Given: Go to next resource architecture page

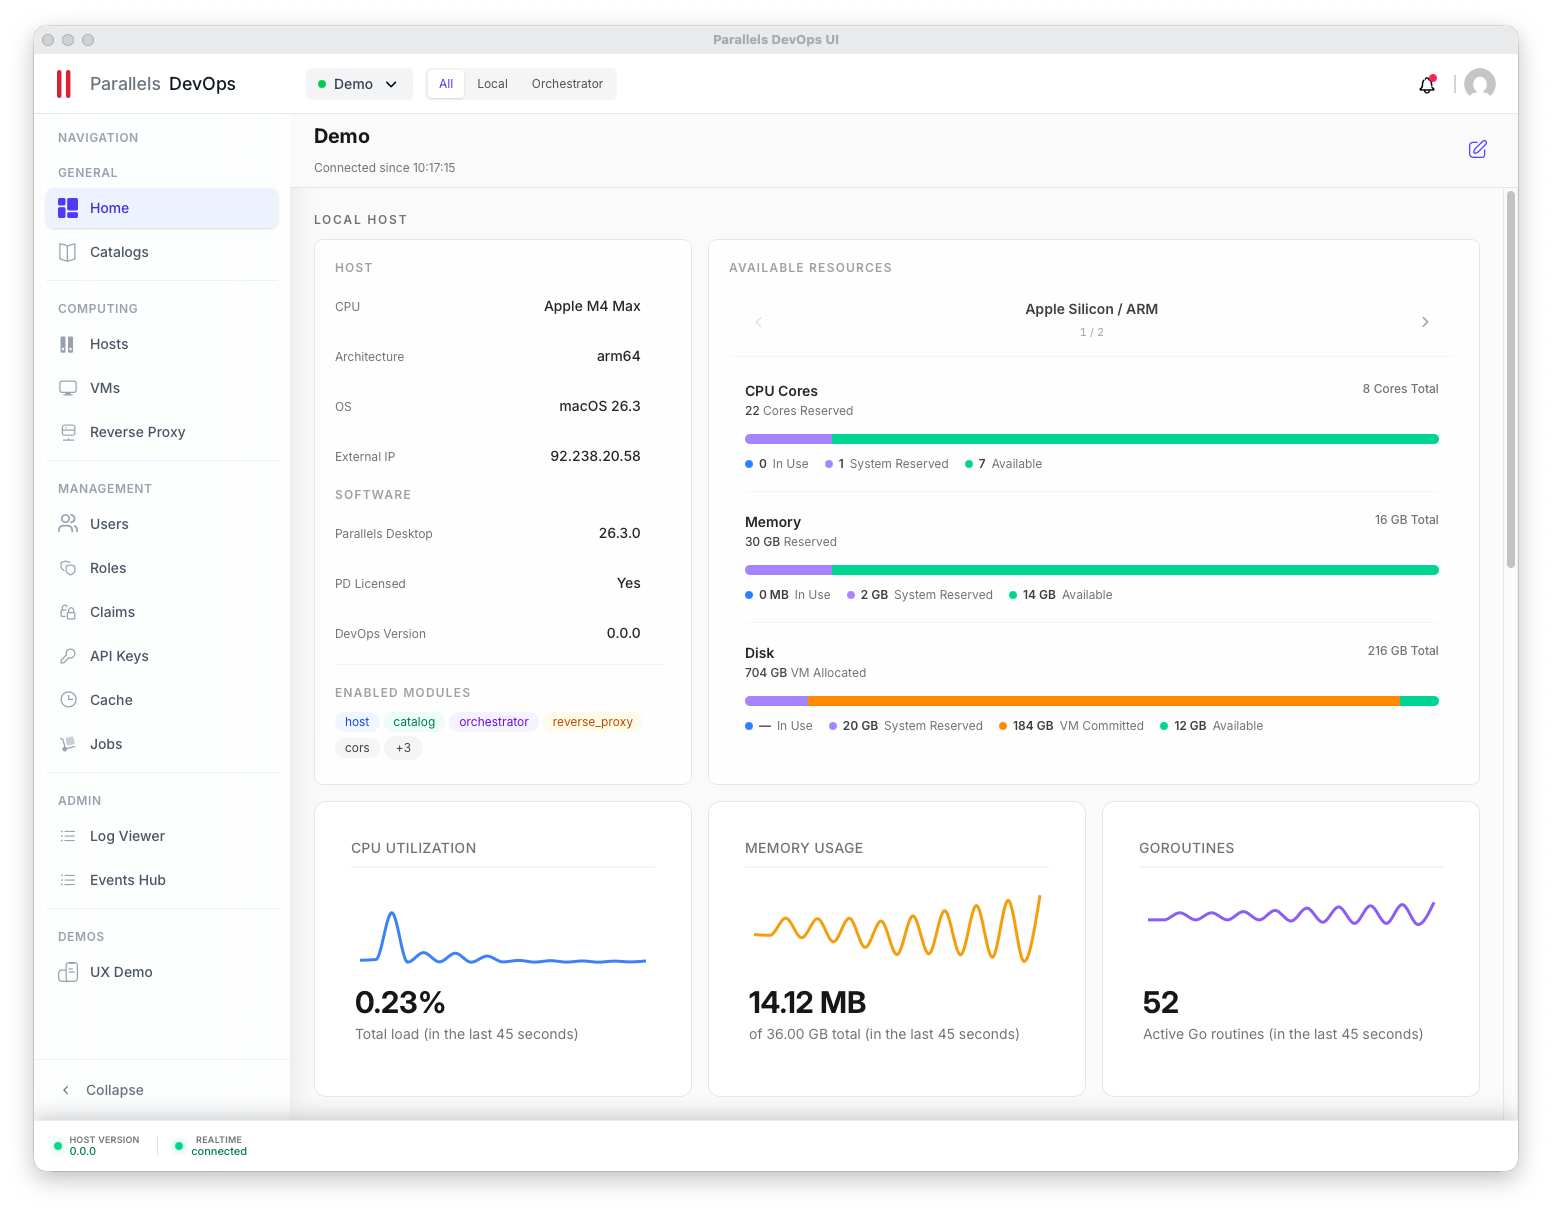Looking at the screenshot, I should [x=1425, y=322].
